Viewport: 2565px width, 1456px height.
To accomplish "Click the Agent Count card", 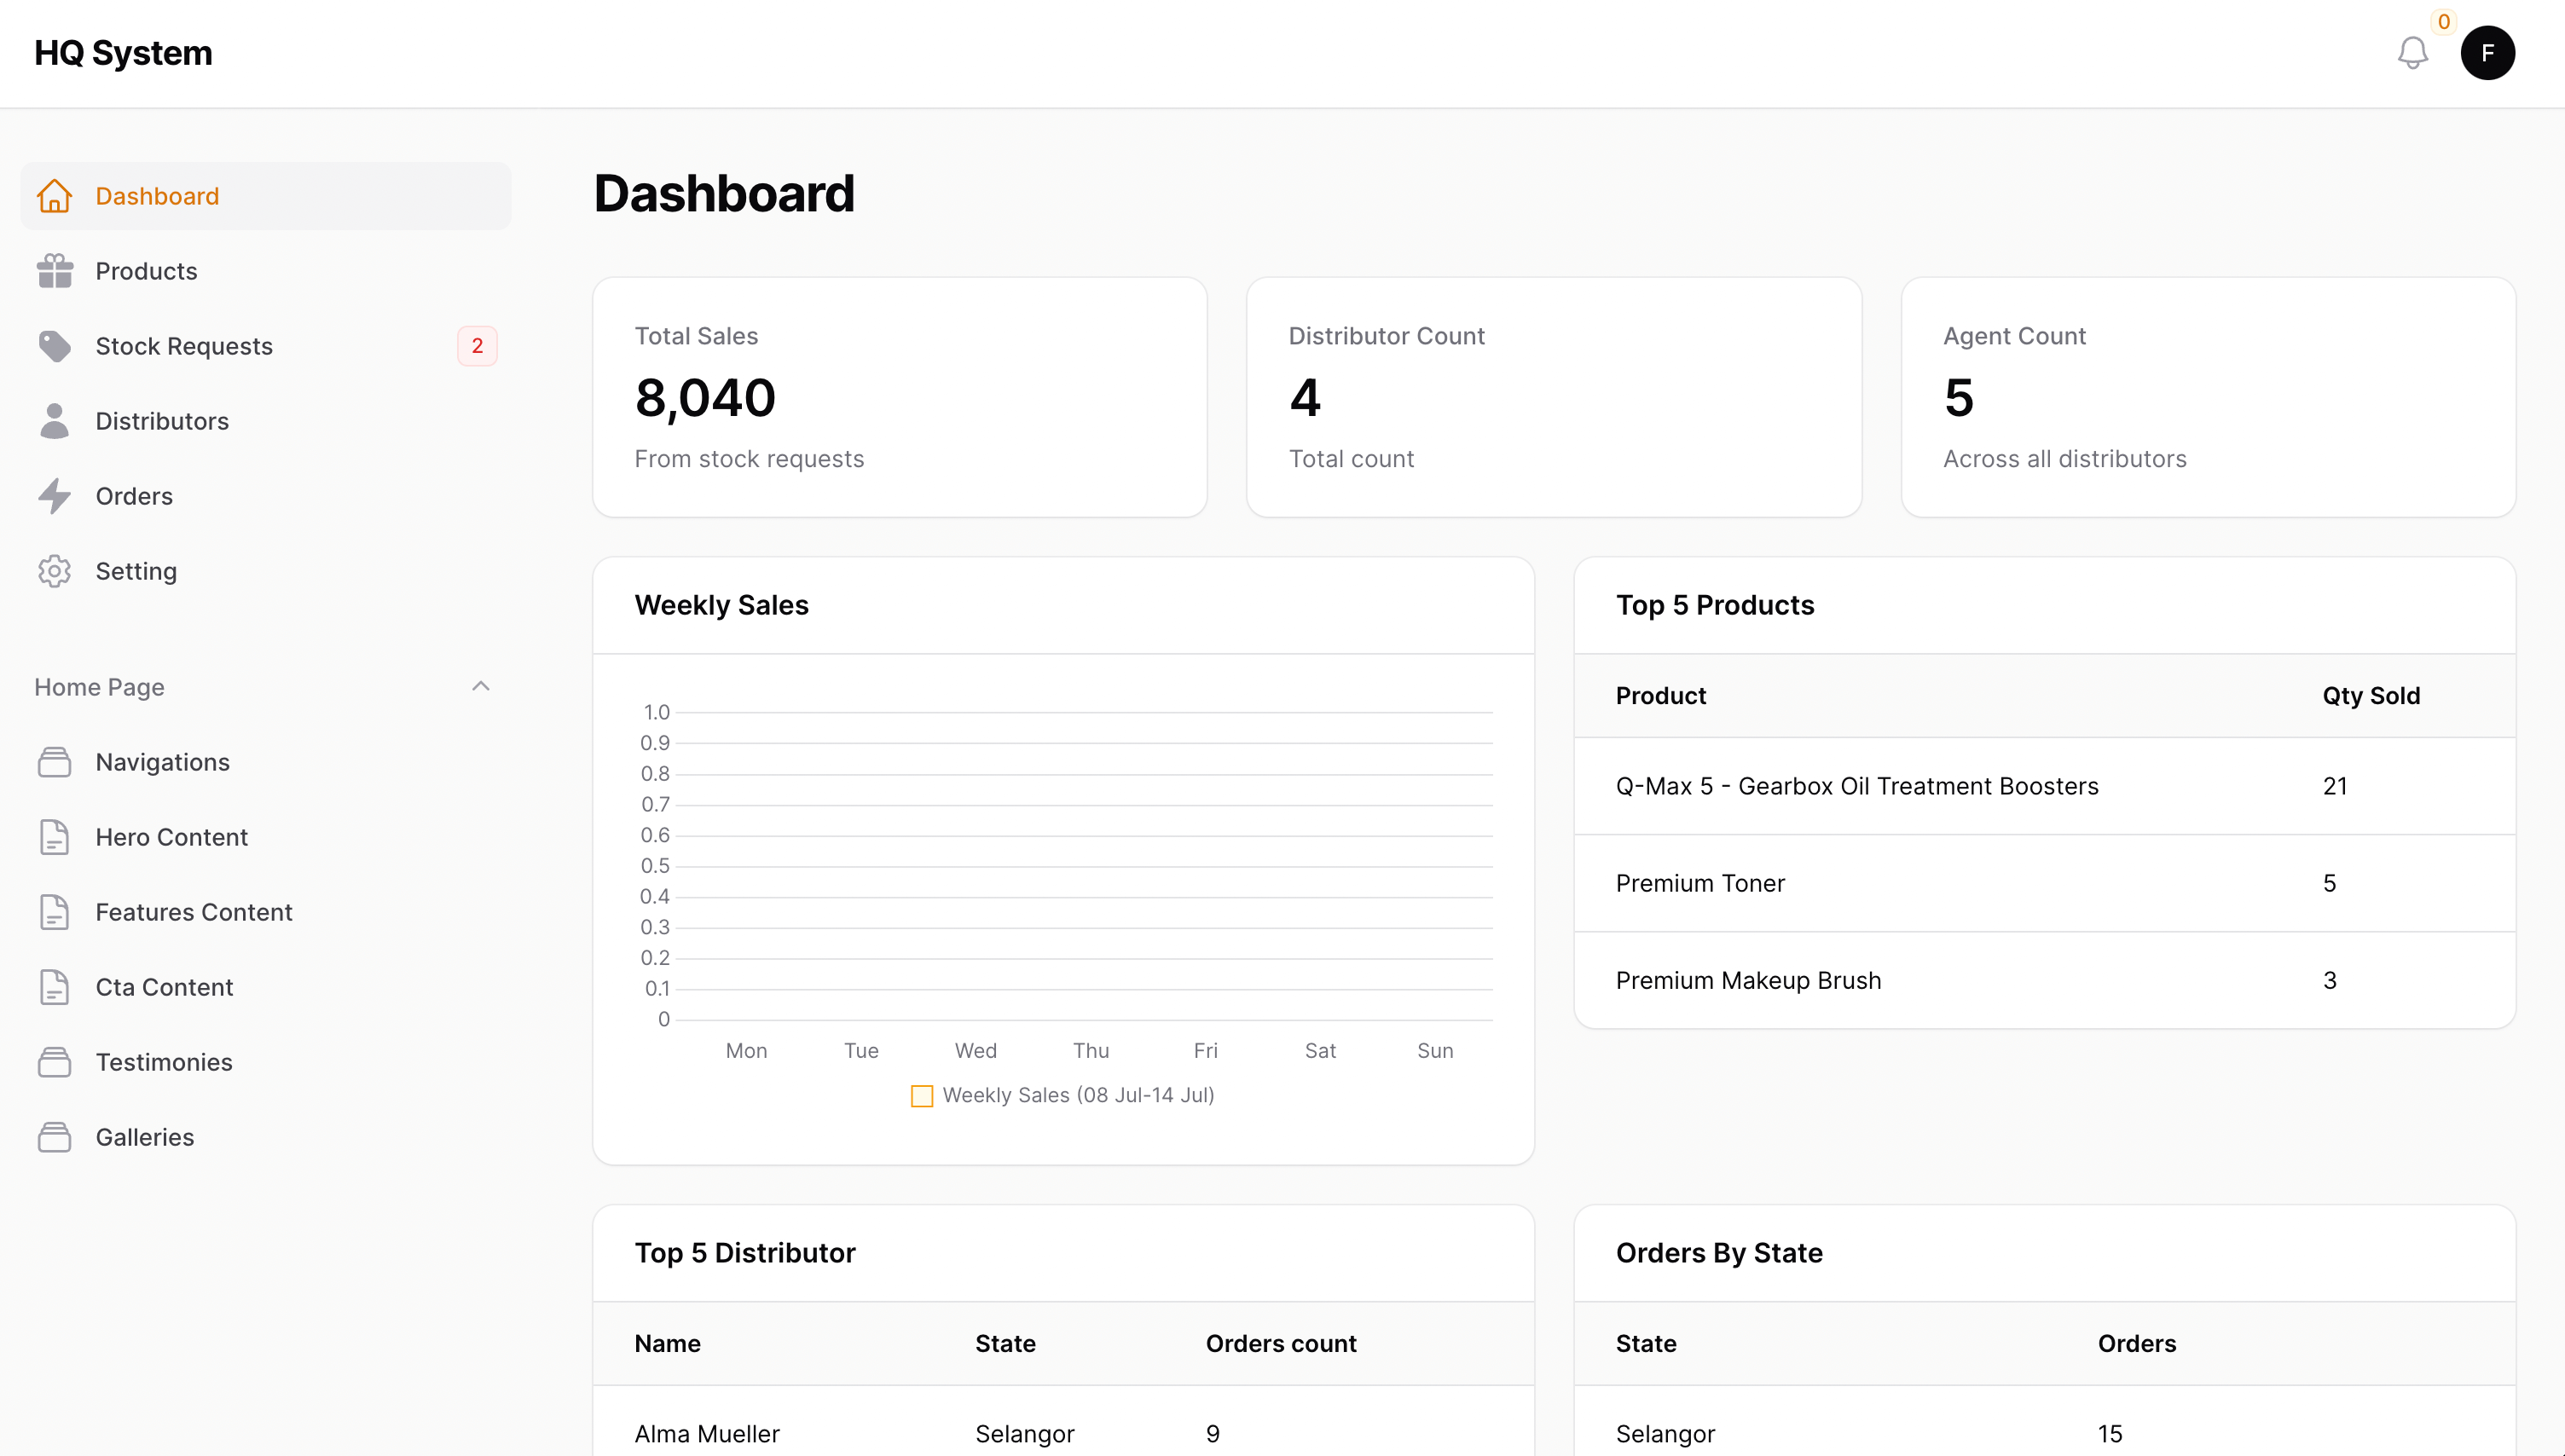I will click(x=2208, y=397).
